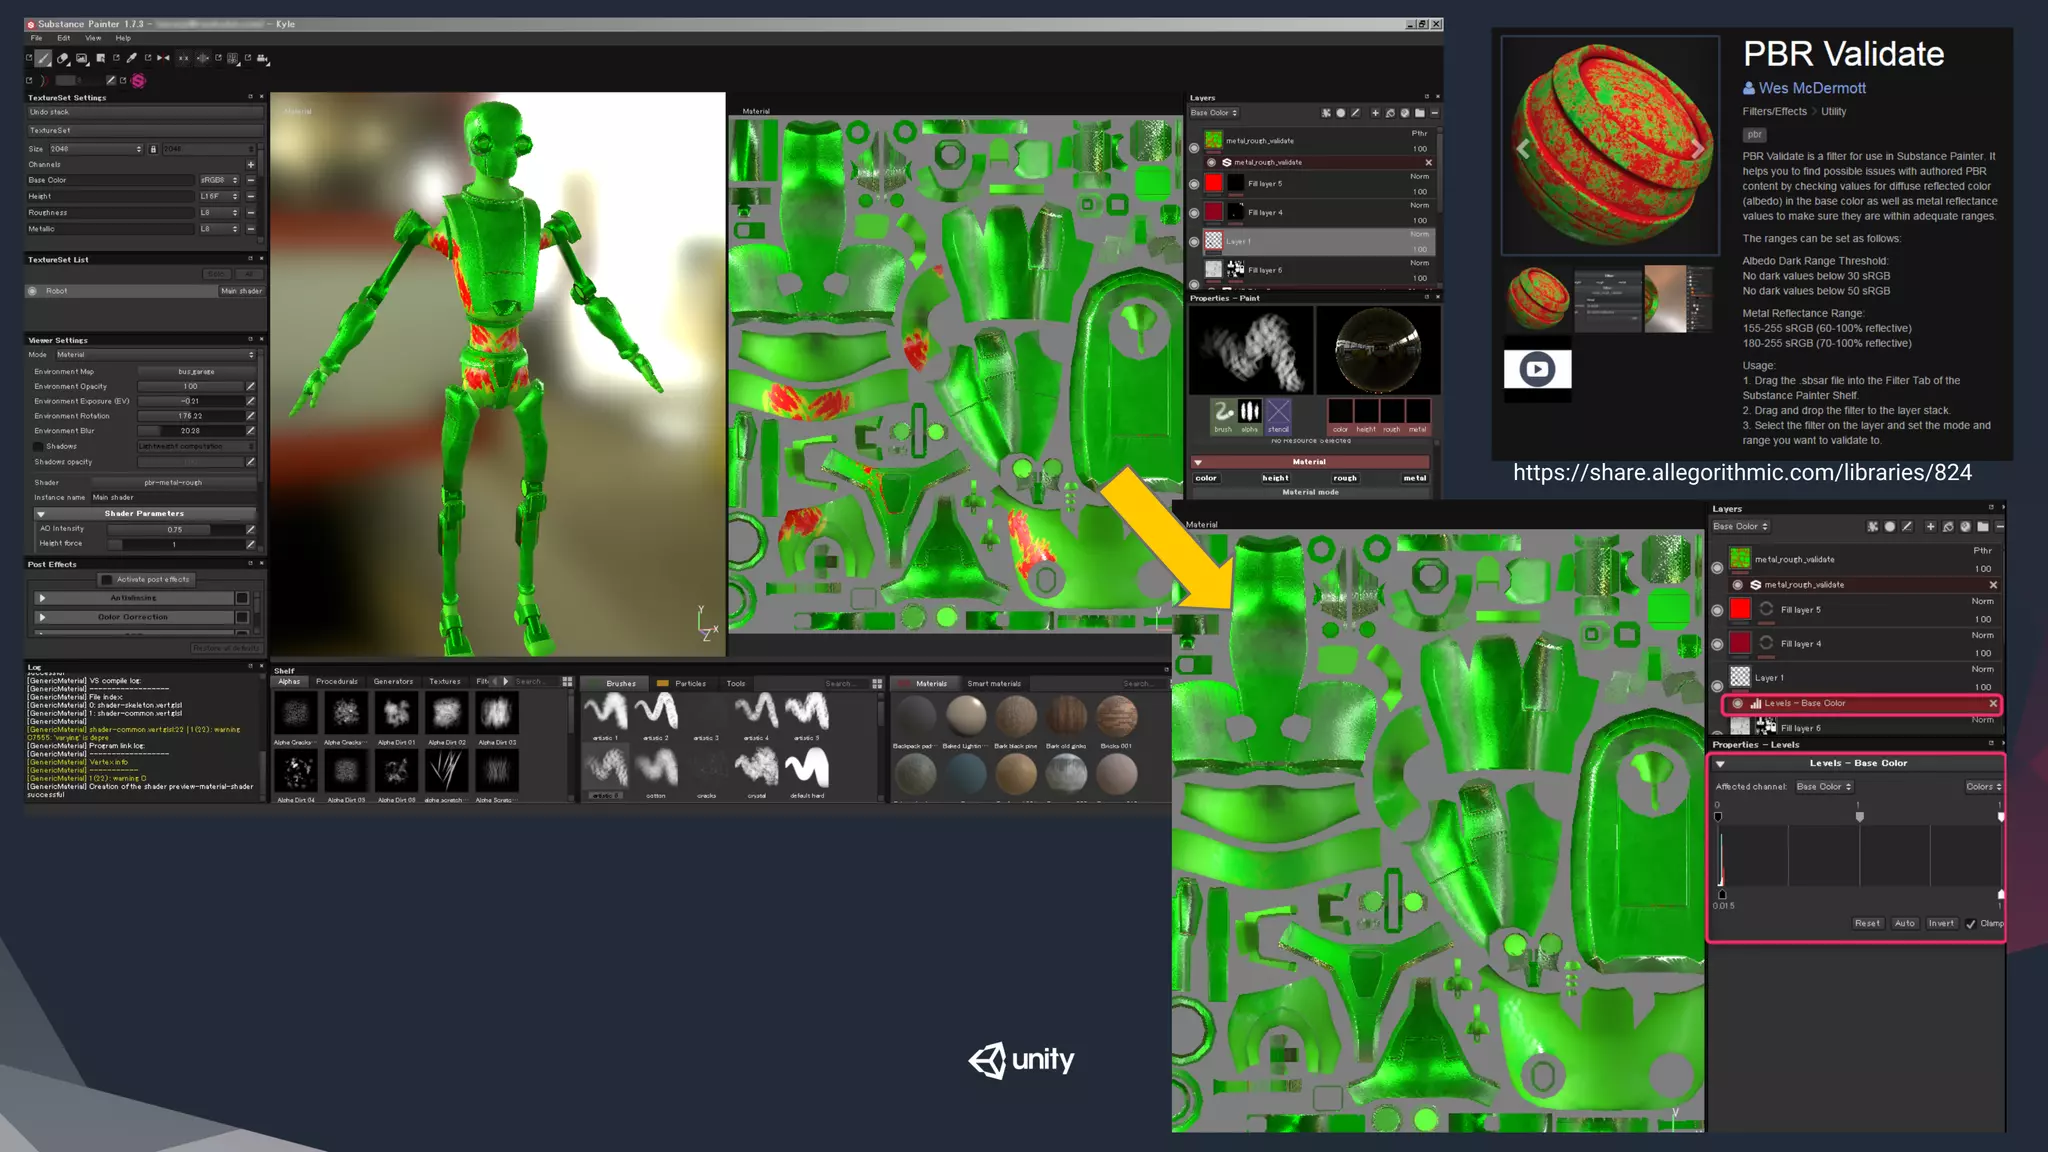Toggle Shelf grid view icon near Alphas search
This screenshot has width=2048, height=1152.
click(x=567, y=683)
